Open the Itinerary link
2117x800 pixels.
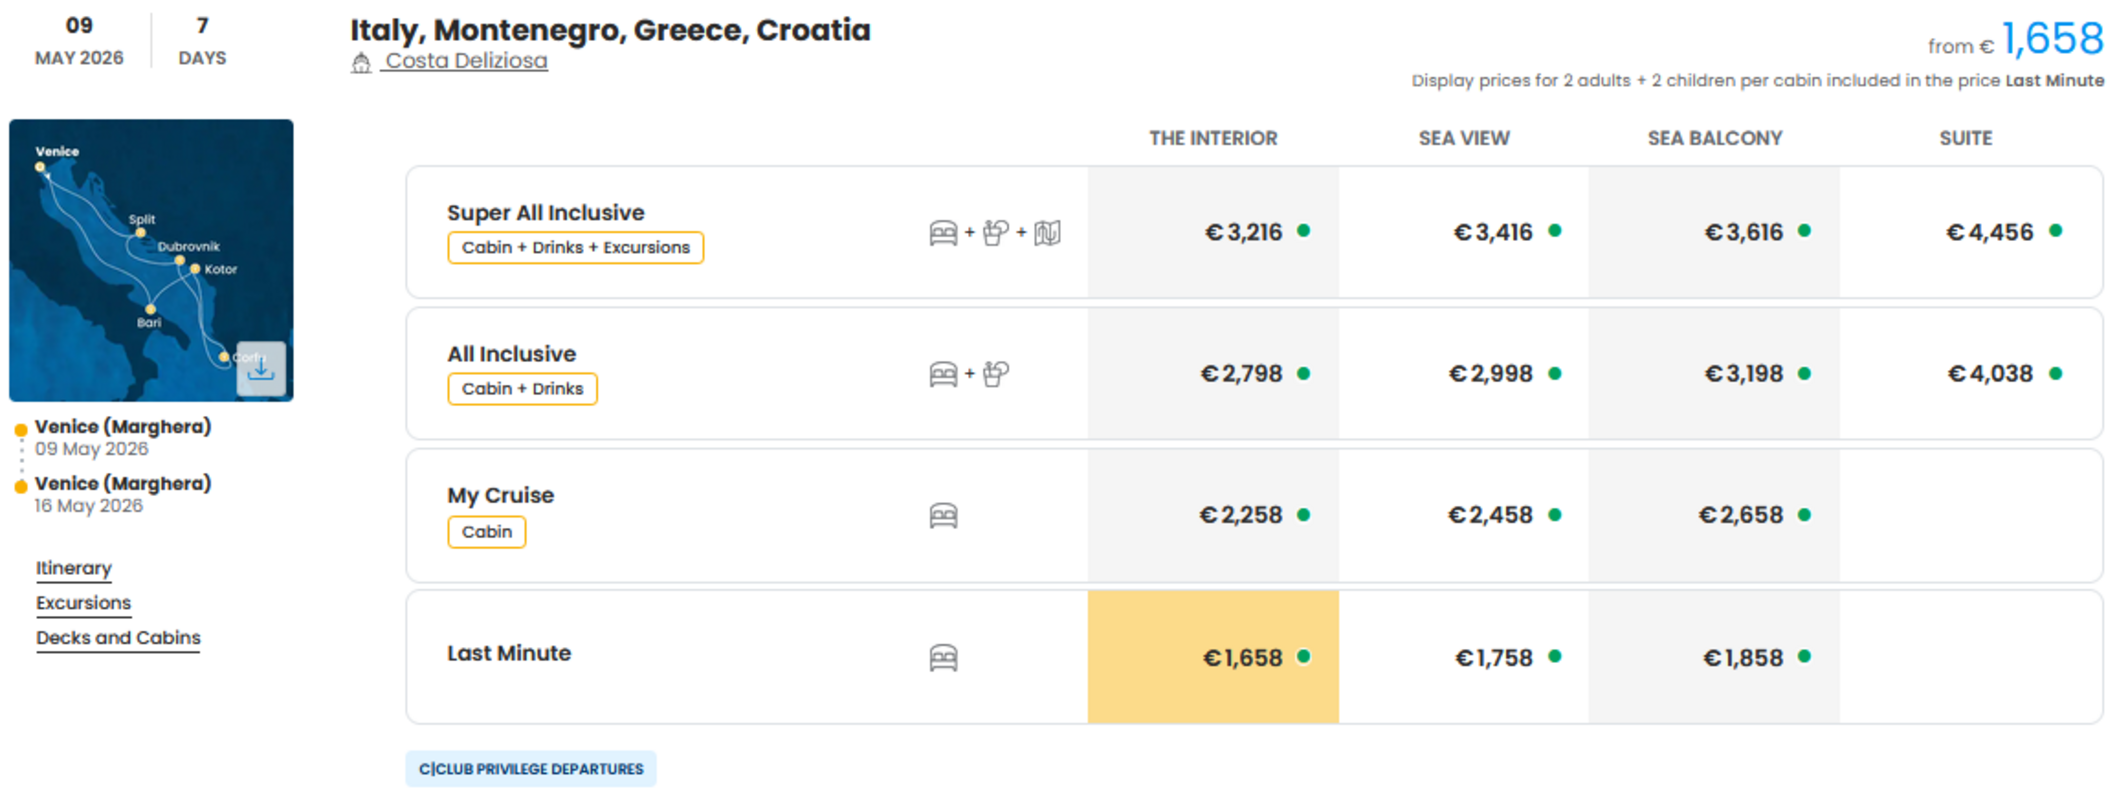pos(74,568)
